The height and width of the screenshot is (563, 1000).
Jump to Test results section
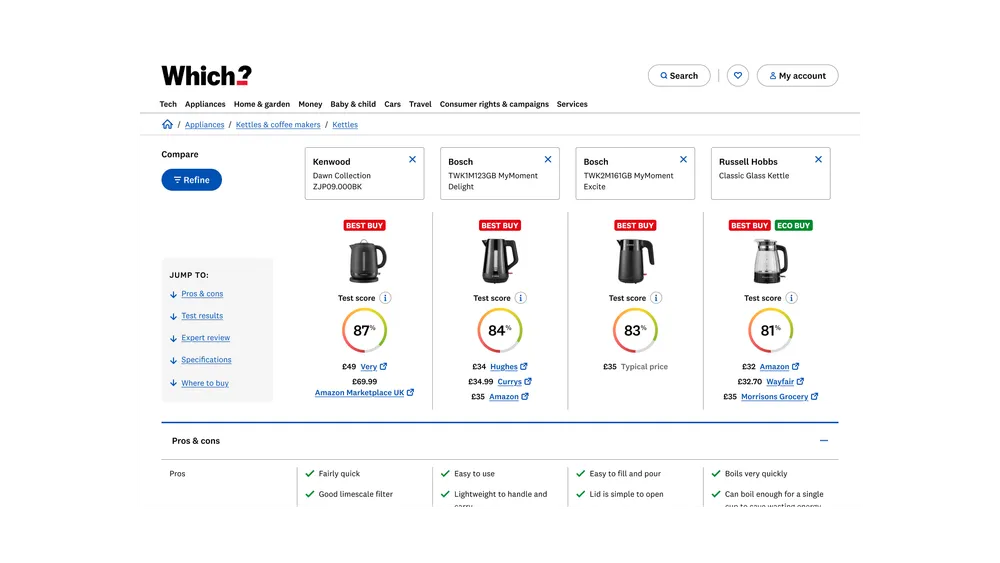[x=202, y=316]
